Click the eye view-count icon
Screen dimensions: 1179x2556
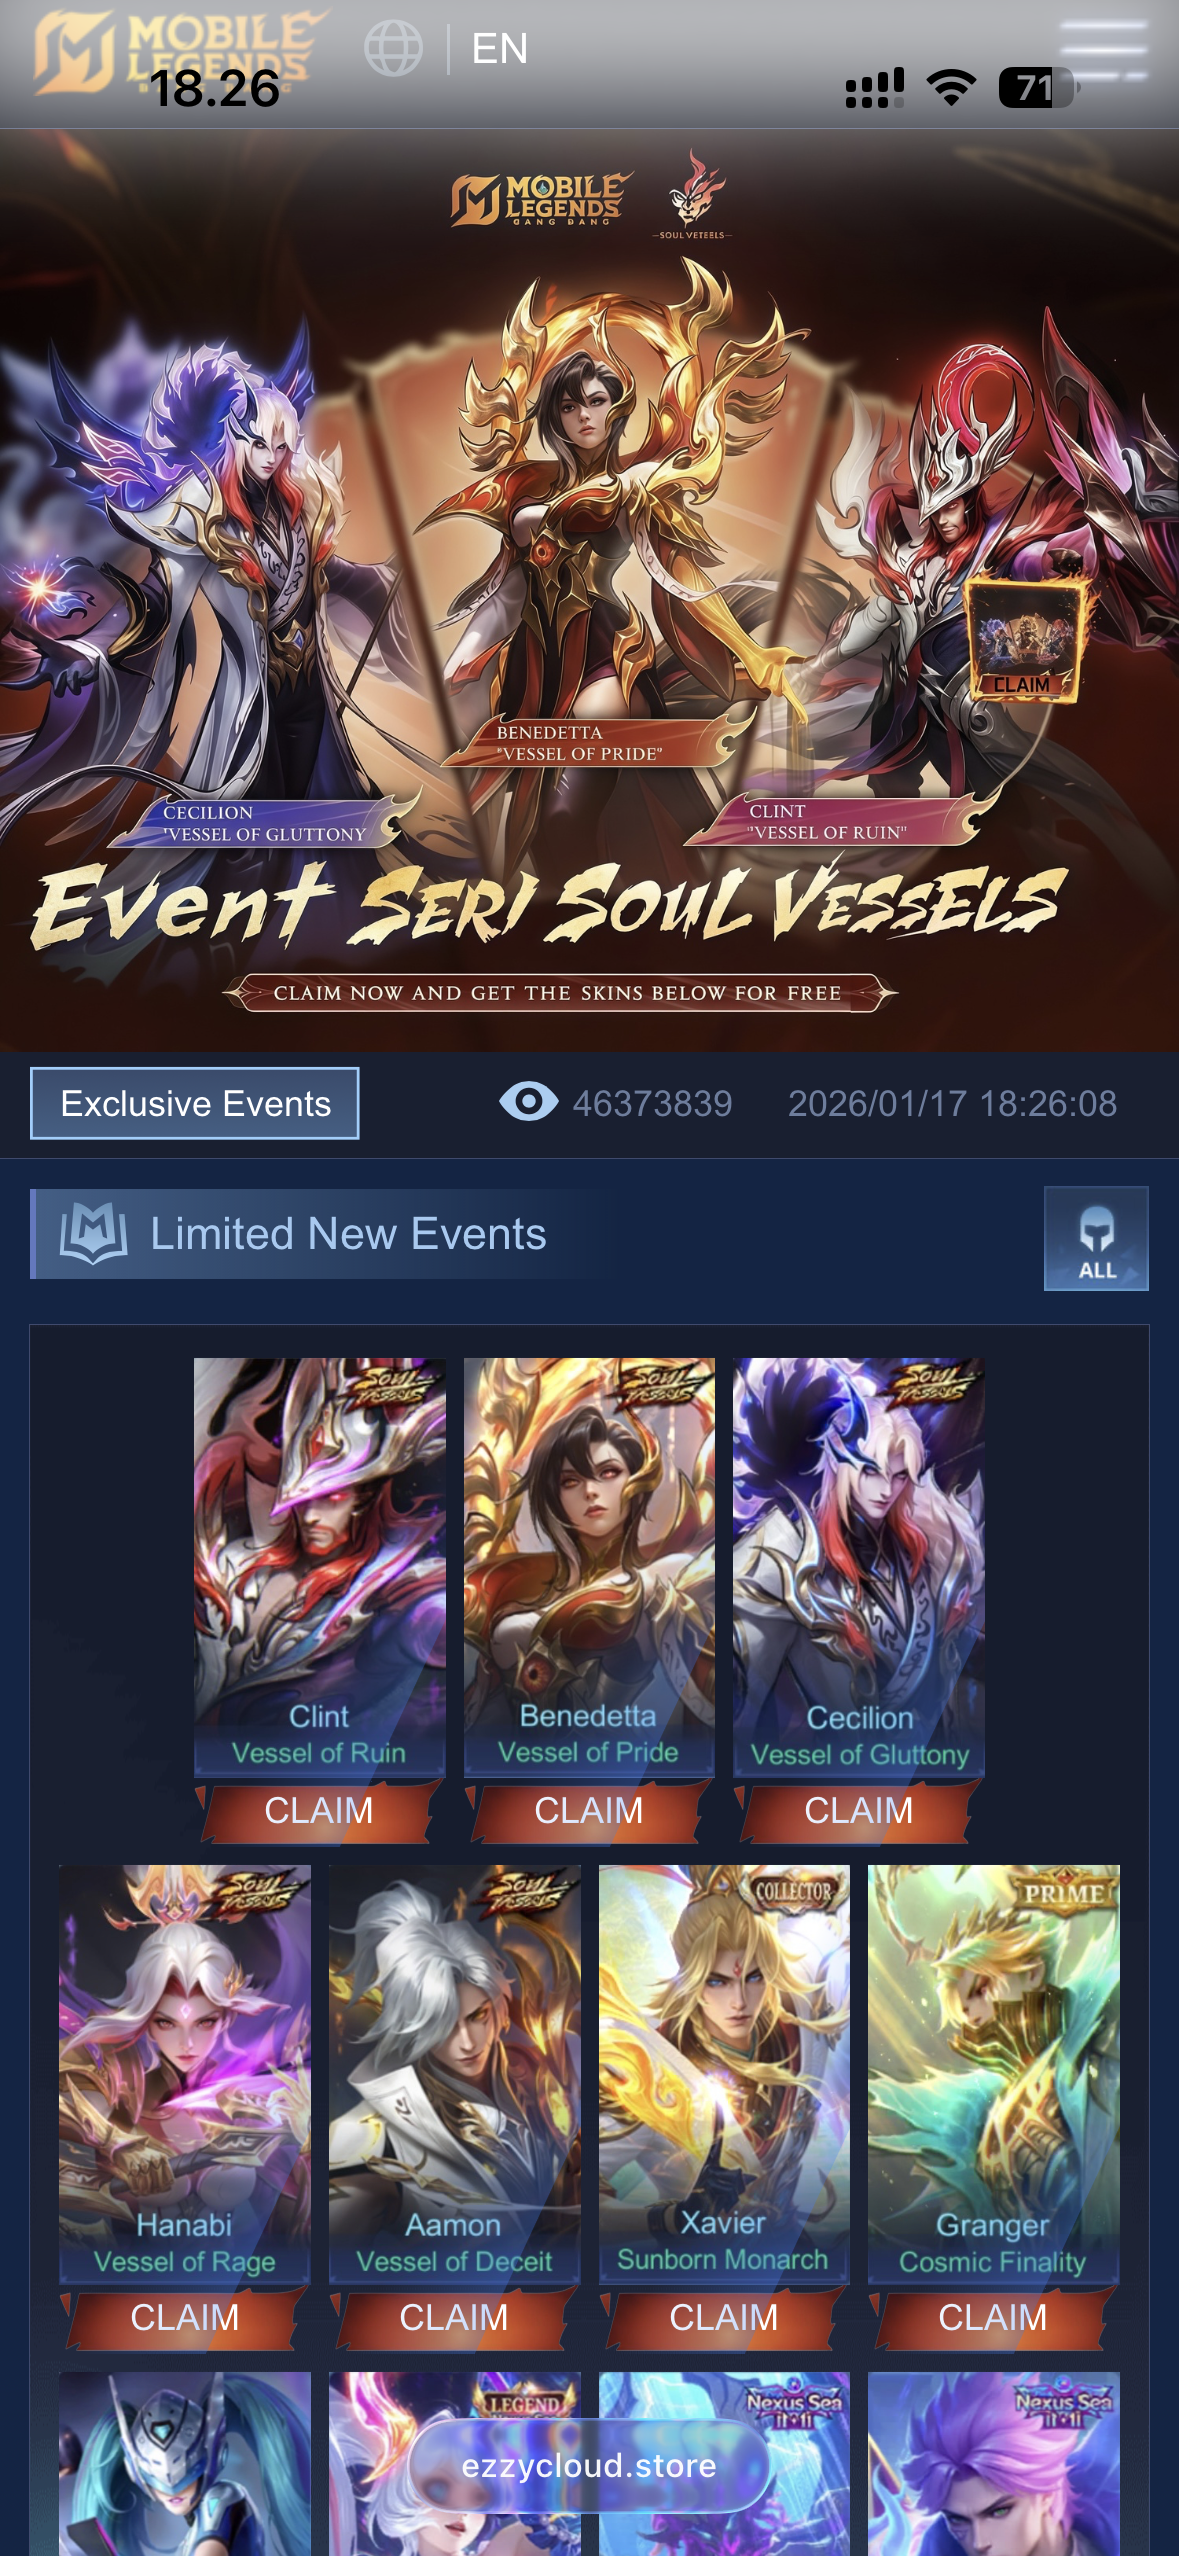pos(528,1102)
